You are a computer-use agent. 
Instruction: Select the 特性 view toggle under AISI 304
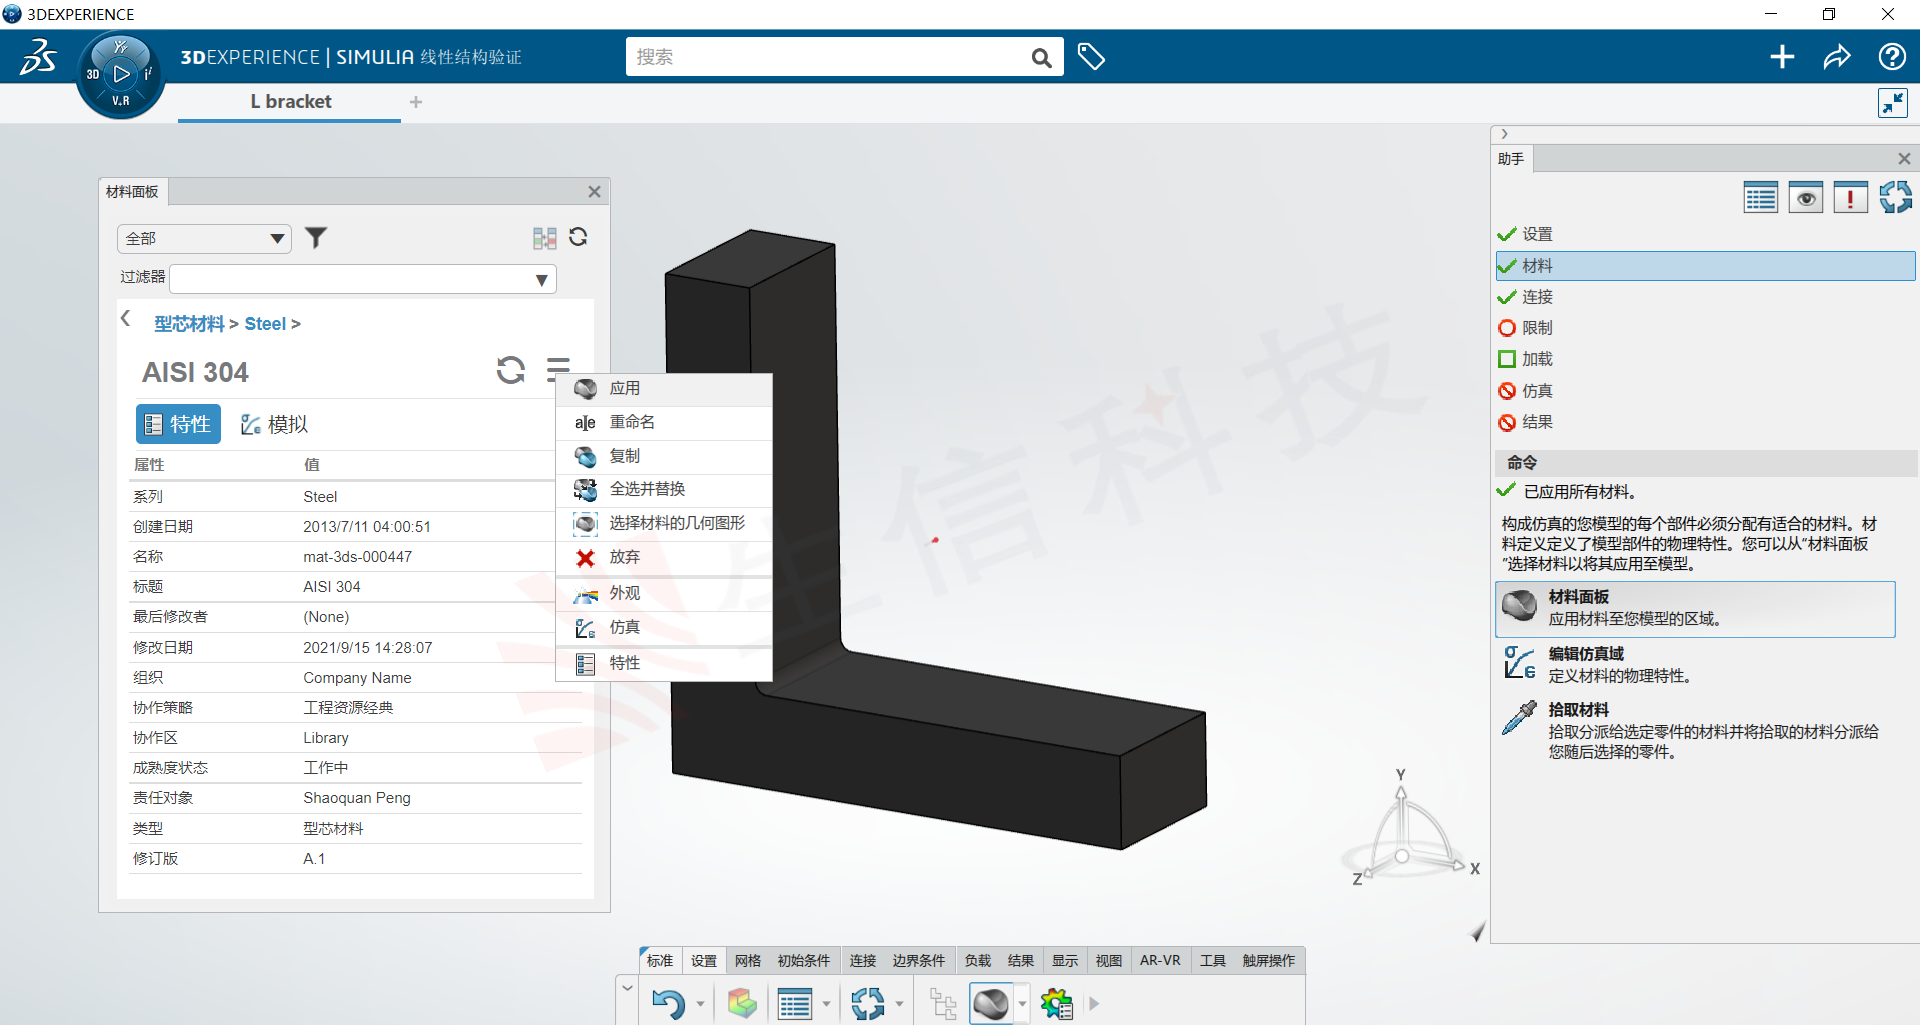[x=178, y=424]
